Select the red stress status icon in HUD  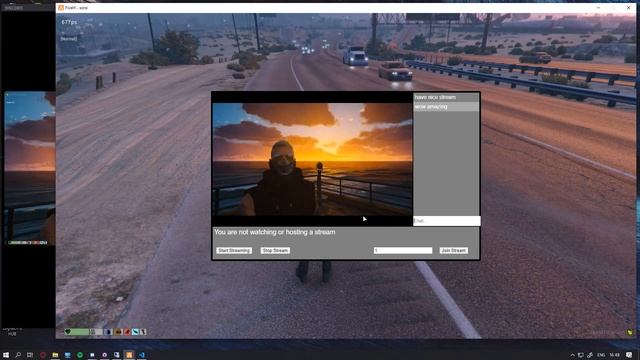127,332
